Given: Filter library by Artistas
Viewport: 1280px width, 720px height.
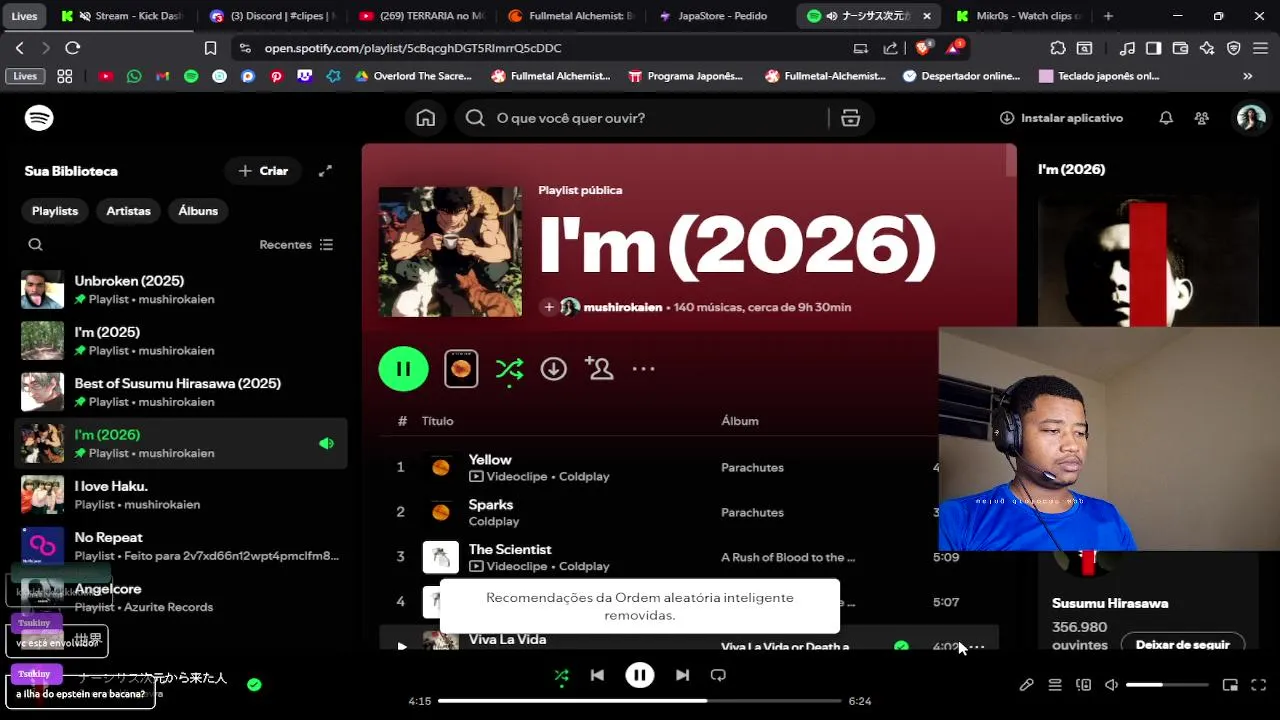Looking at the screenshot, I should [129, 211].
